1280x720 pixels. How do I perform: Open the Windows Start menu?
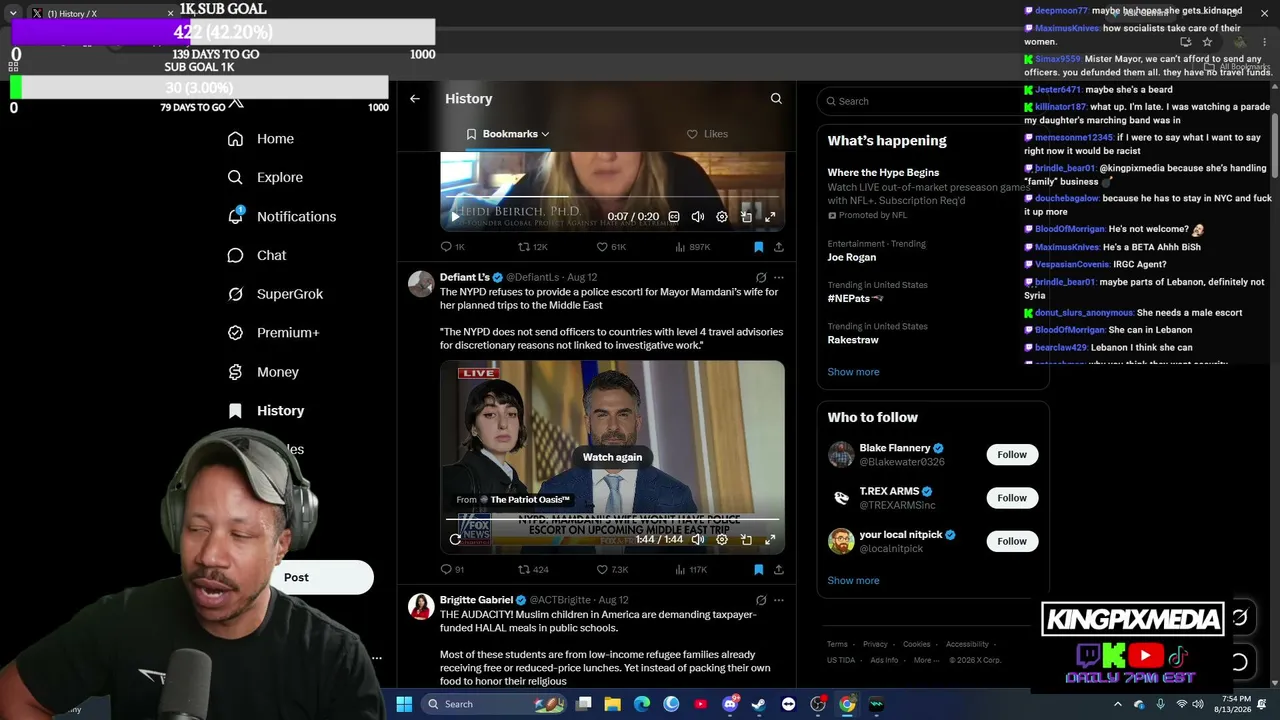[x=404, y=704]
